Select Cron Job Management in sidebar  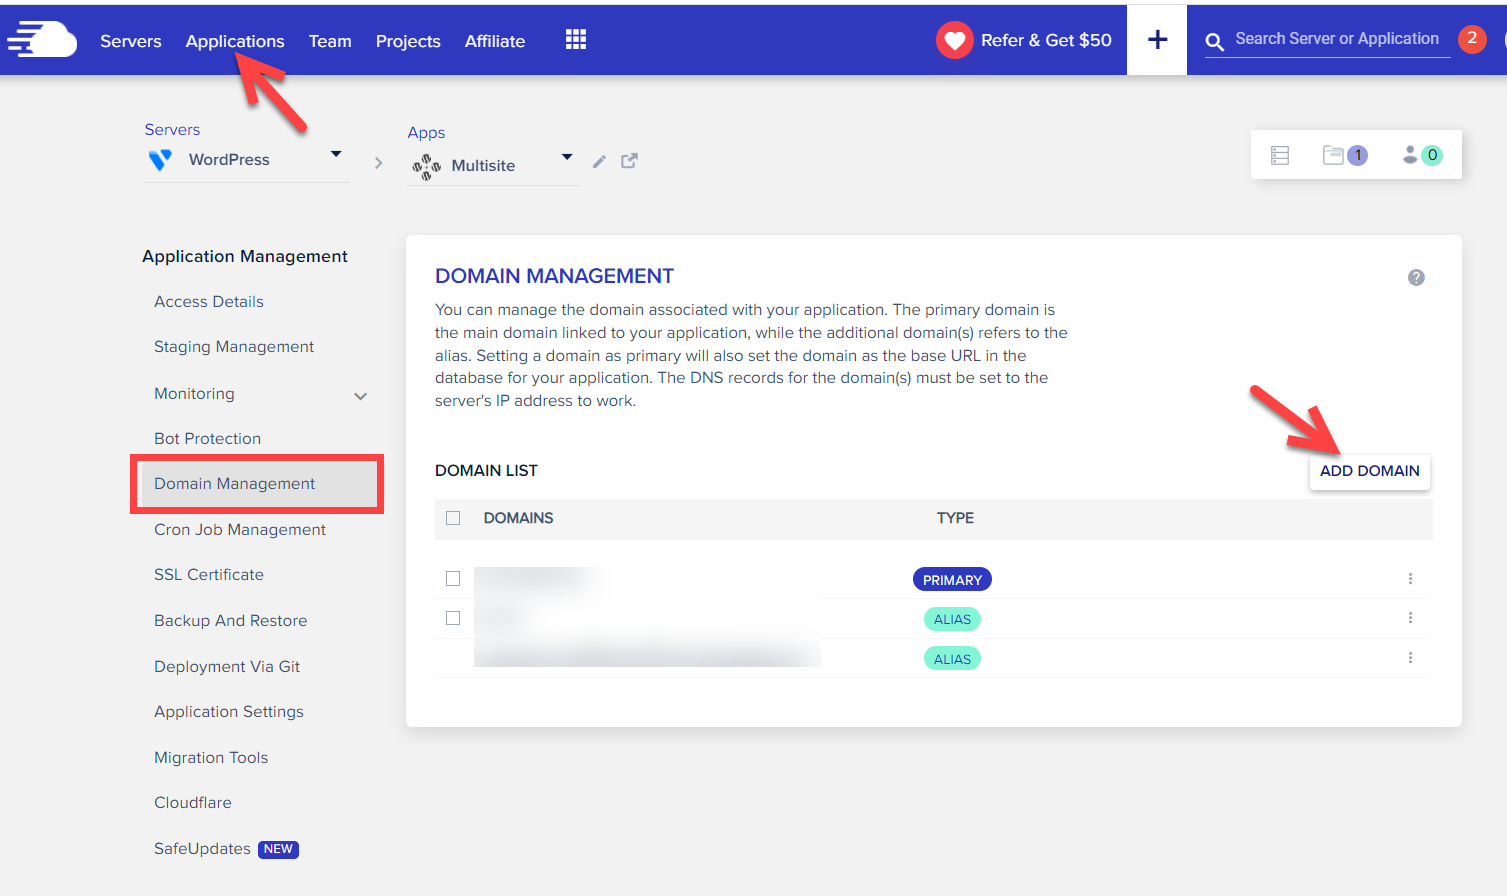(240, 530)
